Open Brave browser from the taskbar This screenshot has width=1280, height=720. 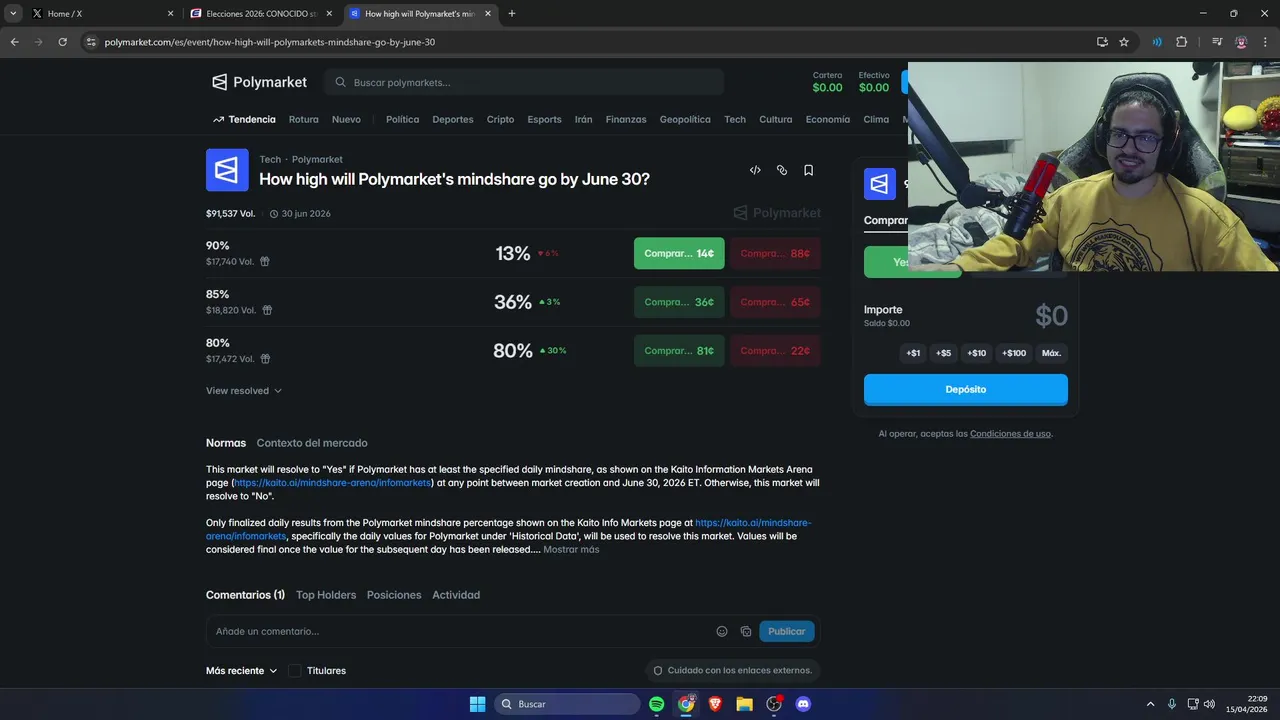(715, 704)
